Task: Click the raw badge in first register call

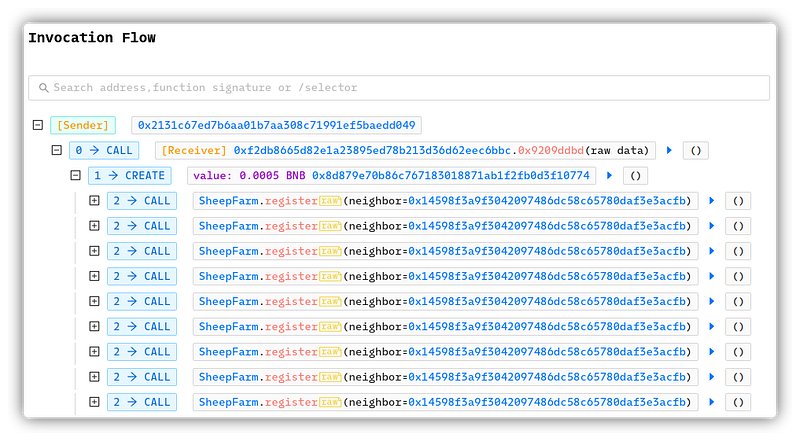Action: pyautogui.click(x=330, y=201)
